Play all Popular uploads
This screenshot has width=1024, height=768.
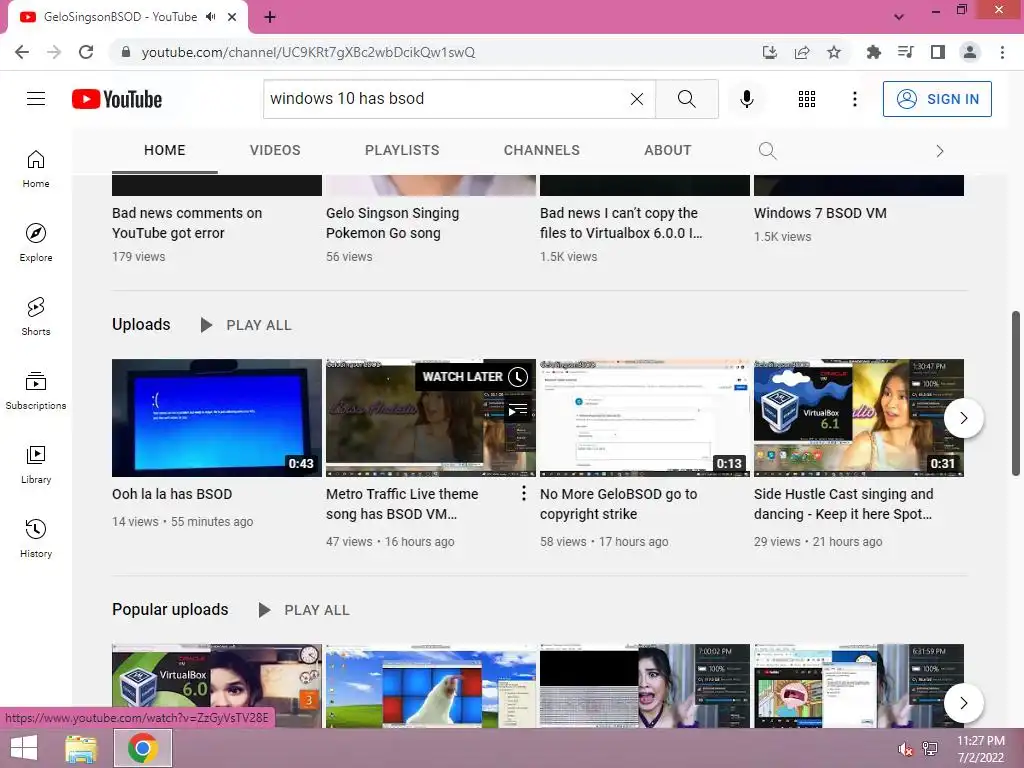point(304,610)
